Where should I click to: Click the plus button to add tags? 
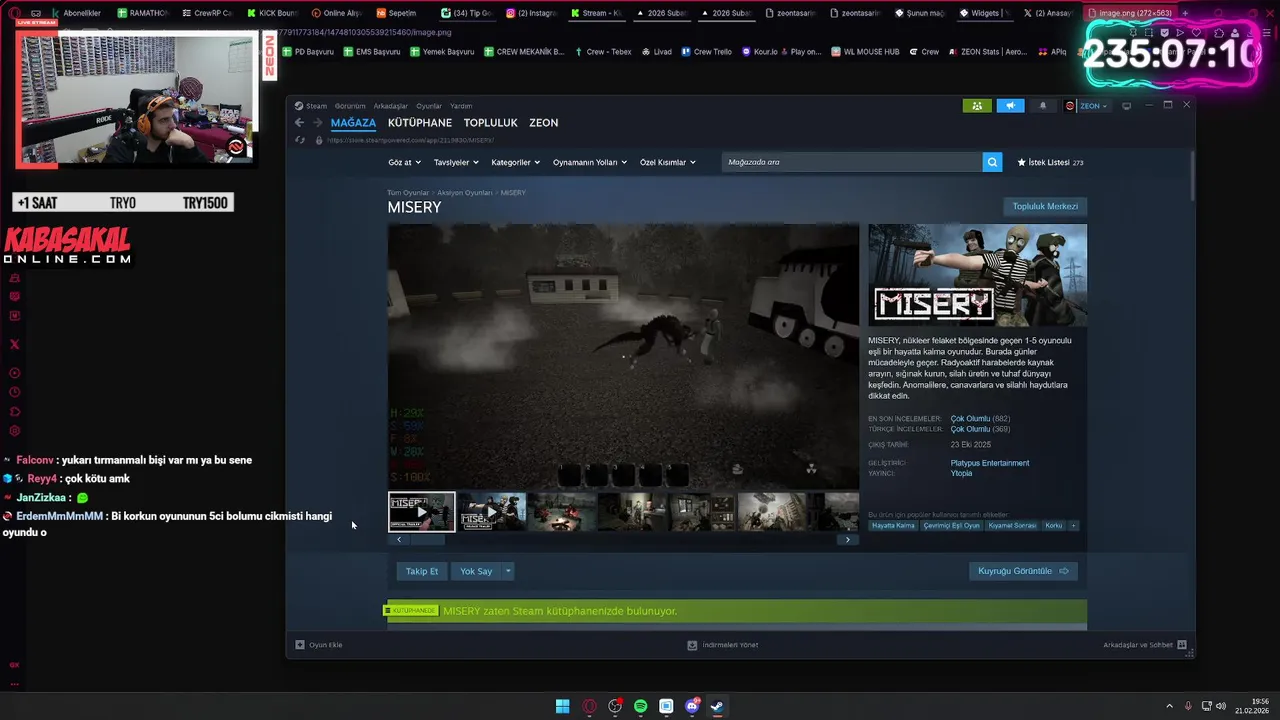1074,525
